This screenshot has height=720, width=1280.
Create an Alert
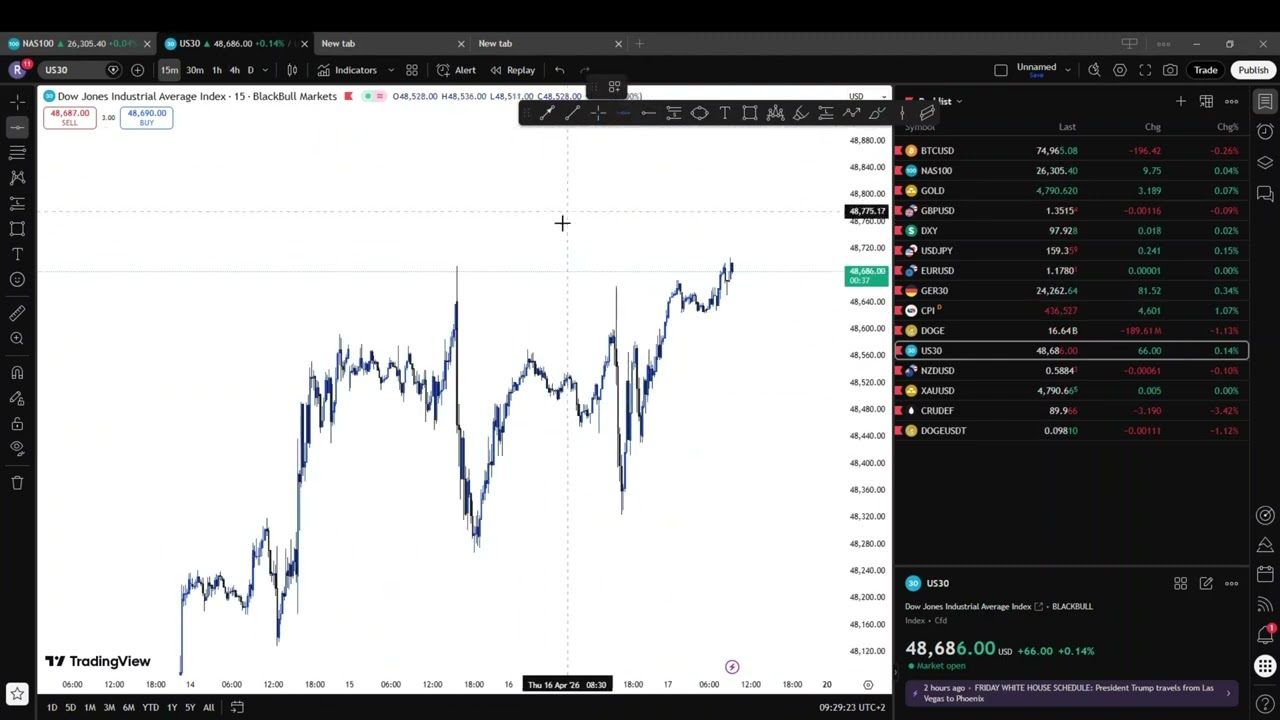[456, 70]
